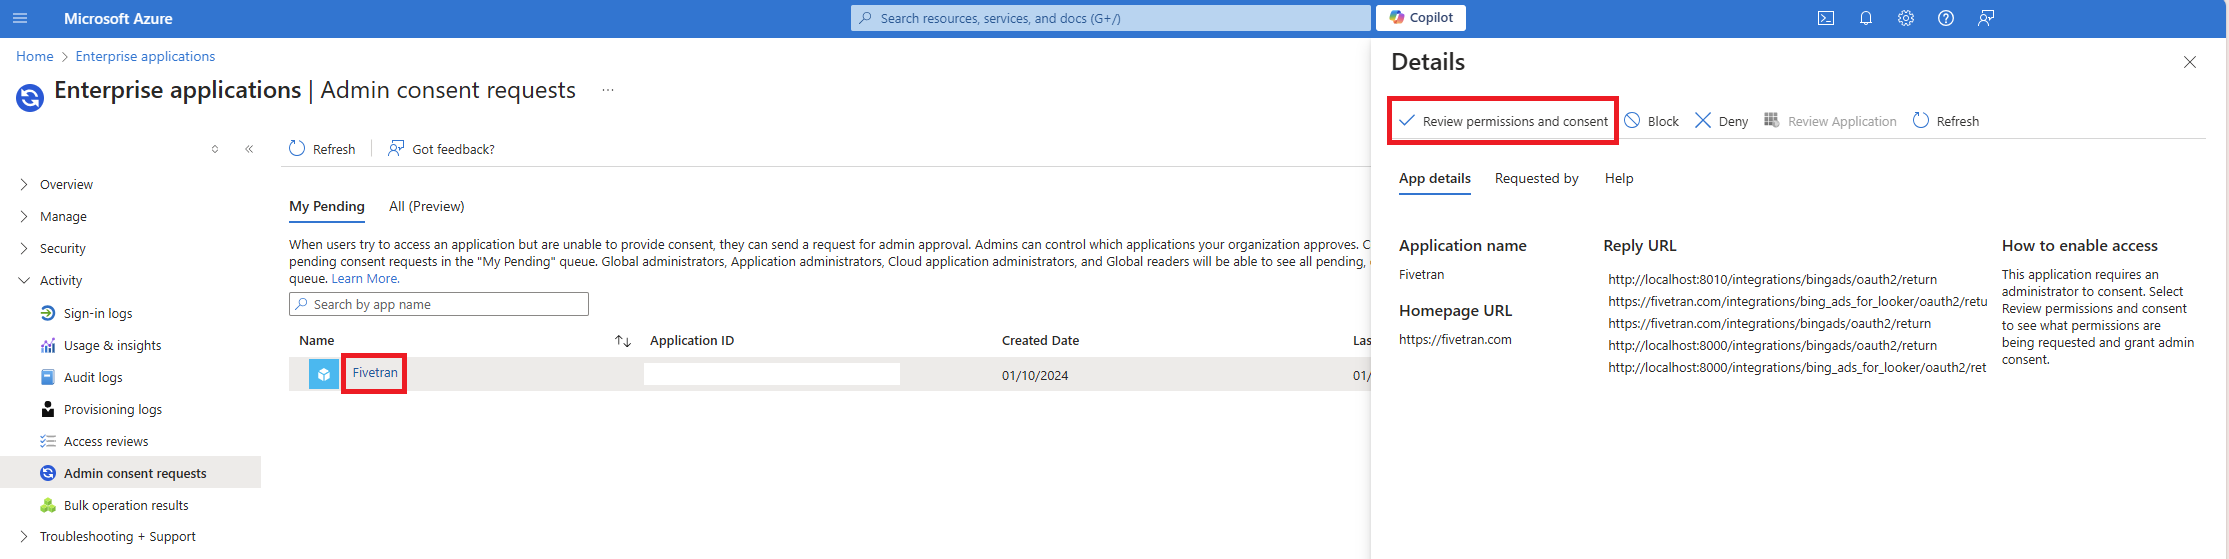The height and width of the screenshot is (559, 2229).
Task: Open the hamburger portal menu
Action: pos(20,18)
